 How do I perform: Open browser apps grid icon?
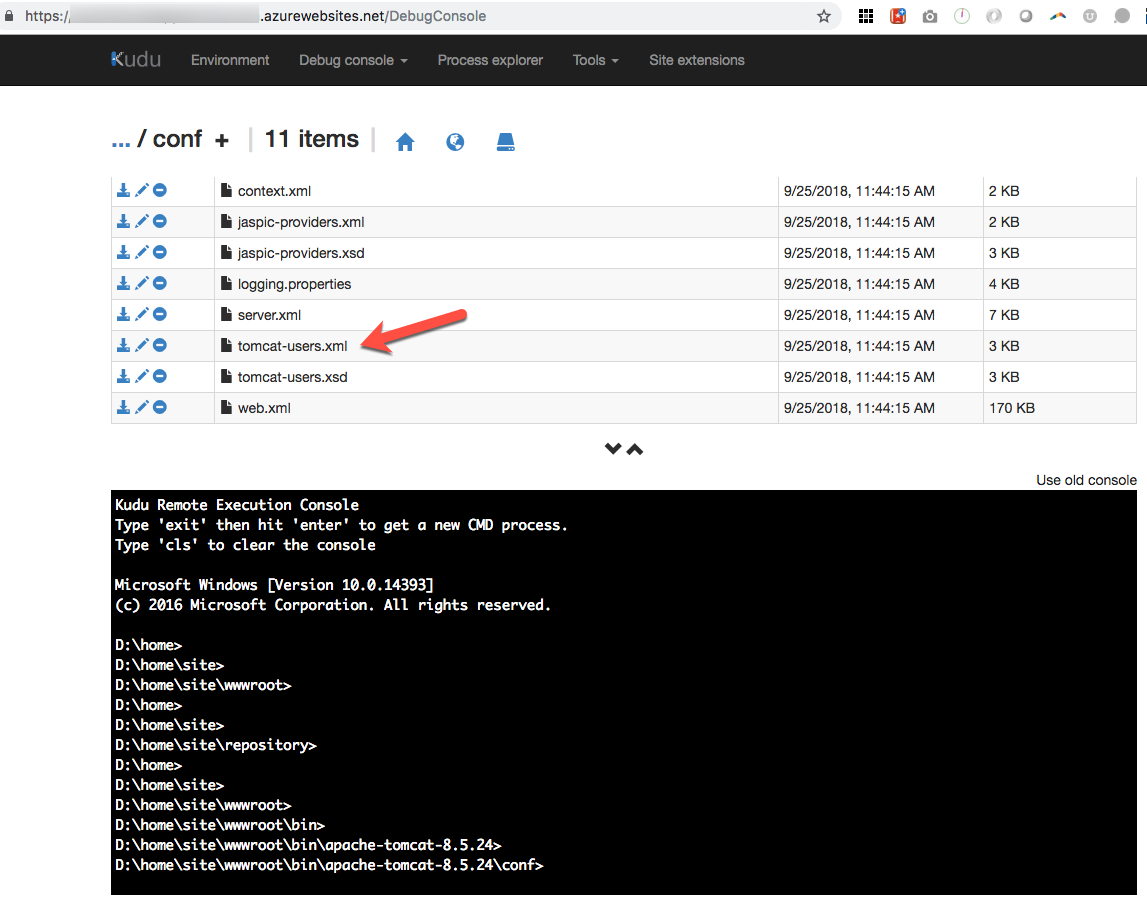point(865,16)
